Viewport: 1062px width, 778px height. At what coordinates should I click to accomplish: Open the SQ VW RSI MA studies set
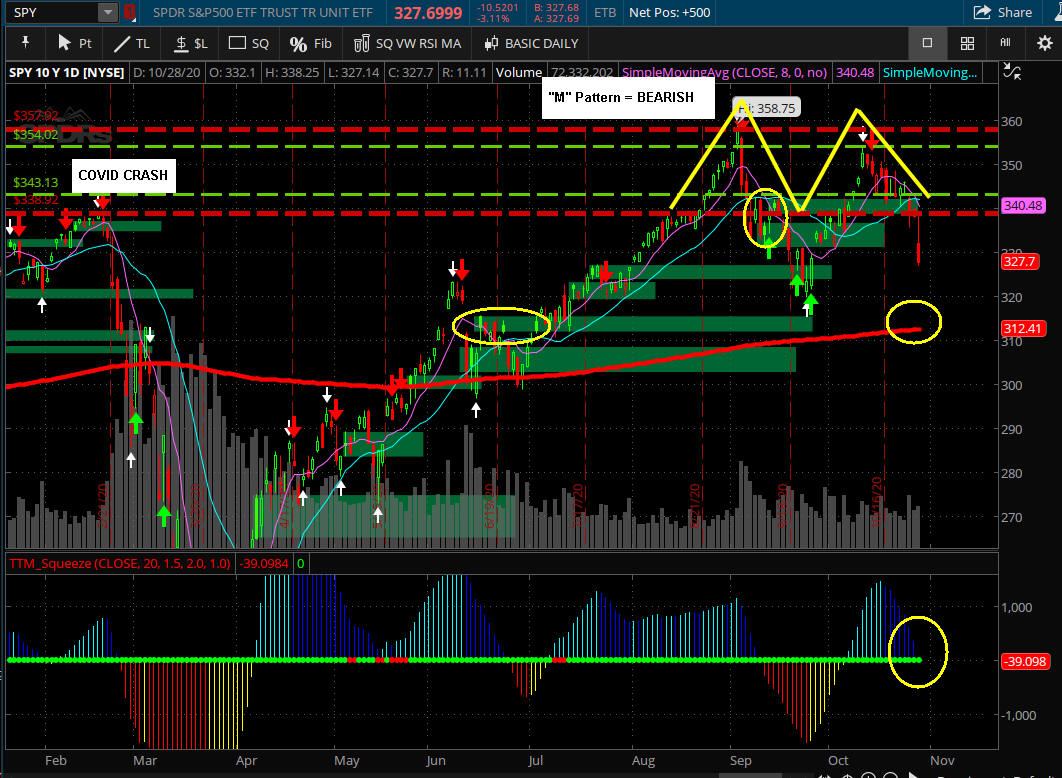point(408,43)
